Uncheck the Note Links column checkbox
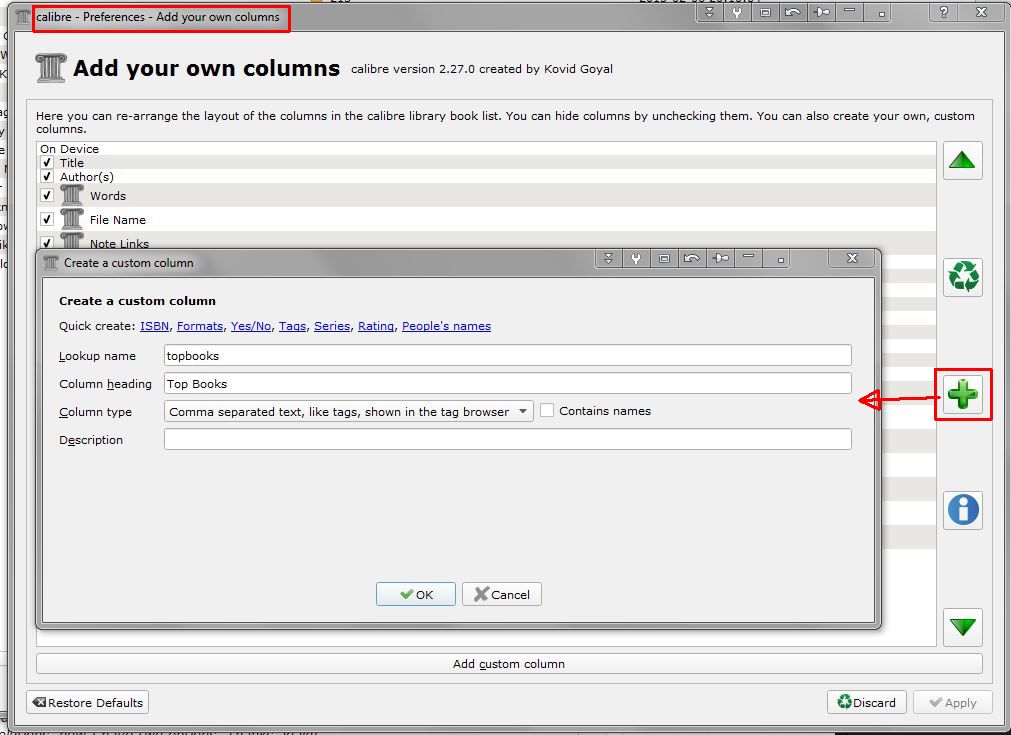The image size is (1011, 735). (x=46, y=243)
